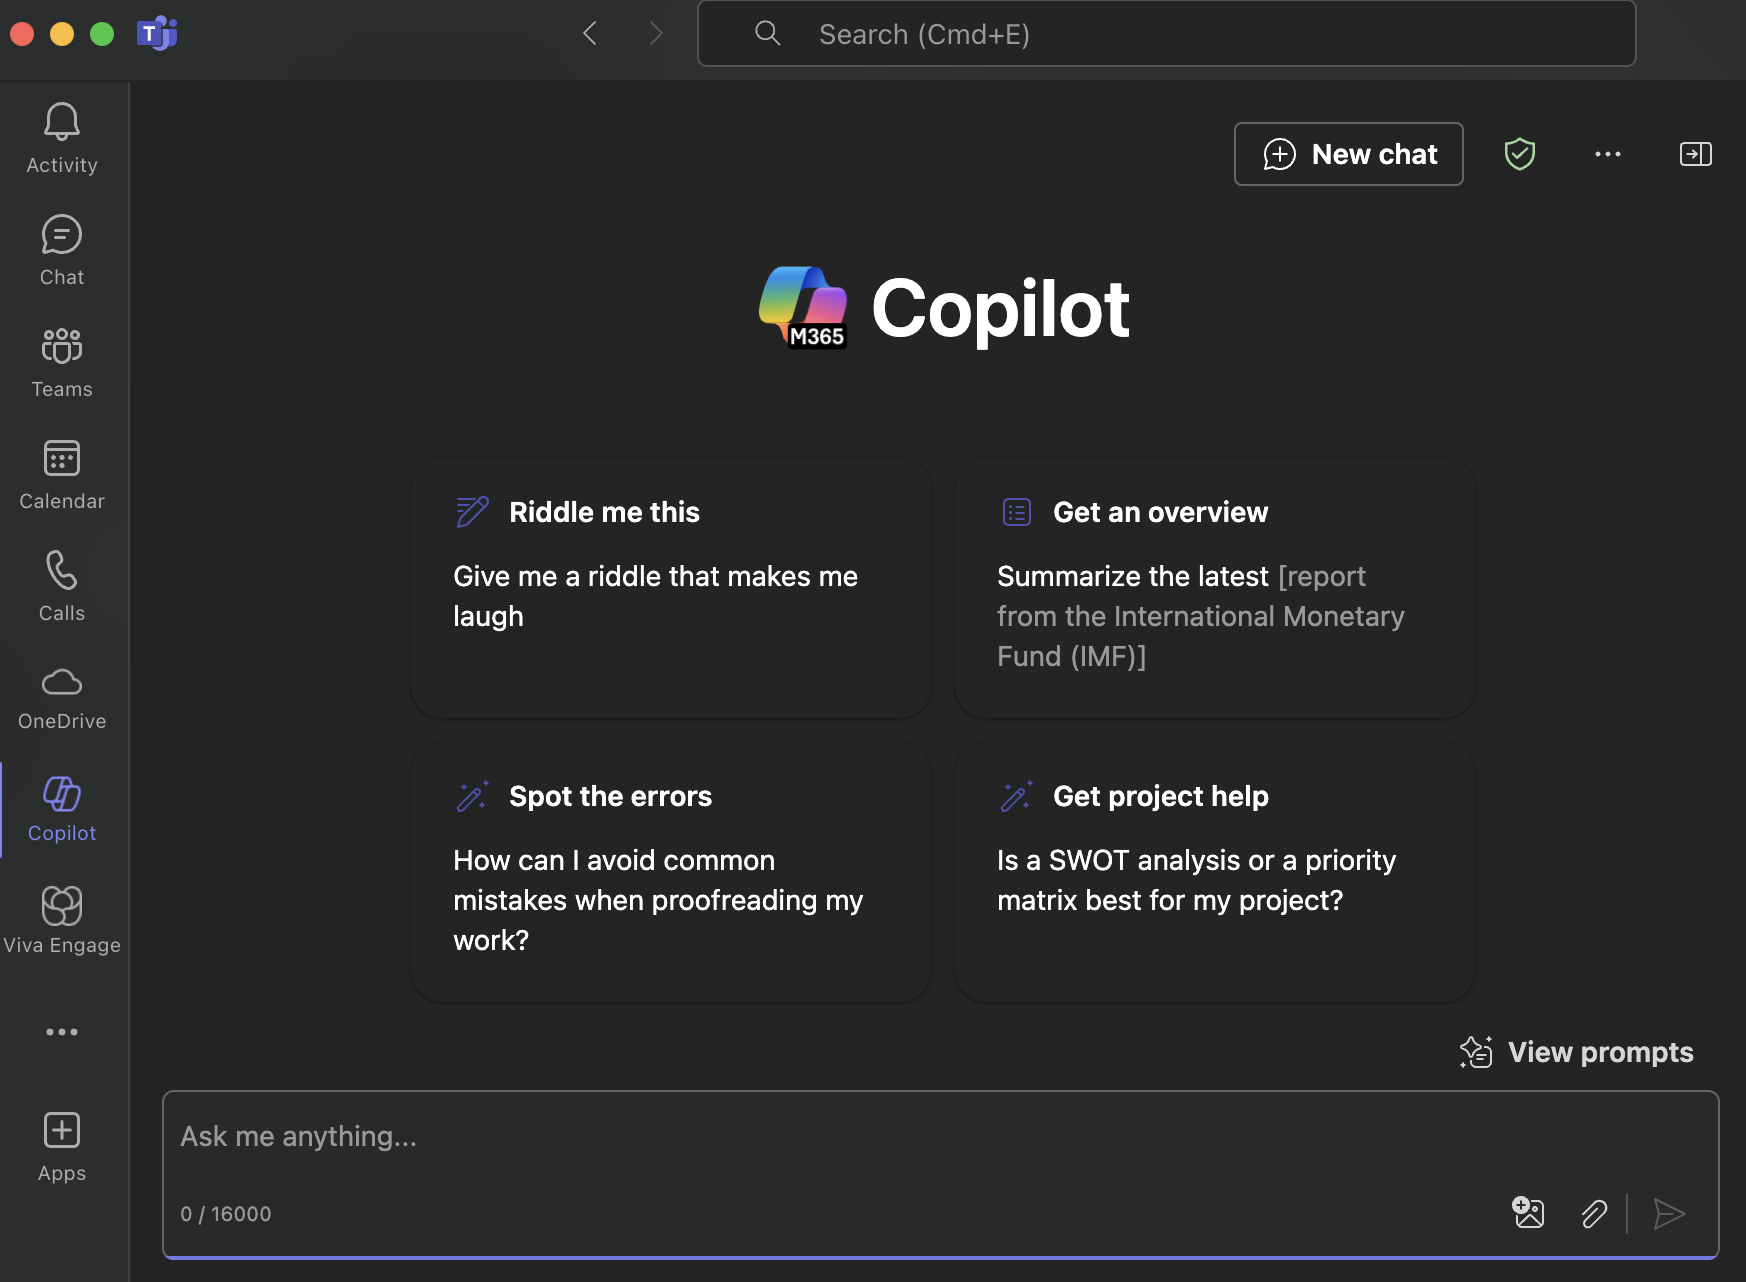Choose the Get an overview prompt card
The image size is (1746, 1282).
[x=1215, y=588]
